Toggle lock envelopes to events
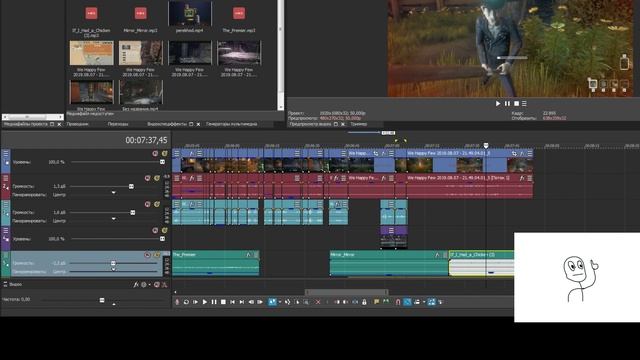This screenshot has height=360, width=640. [x=431, y=302]
